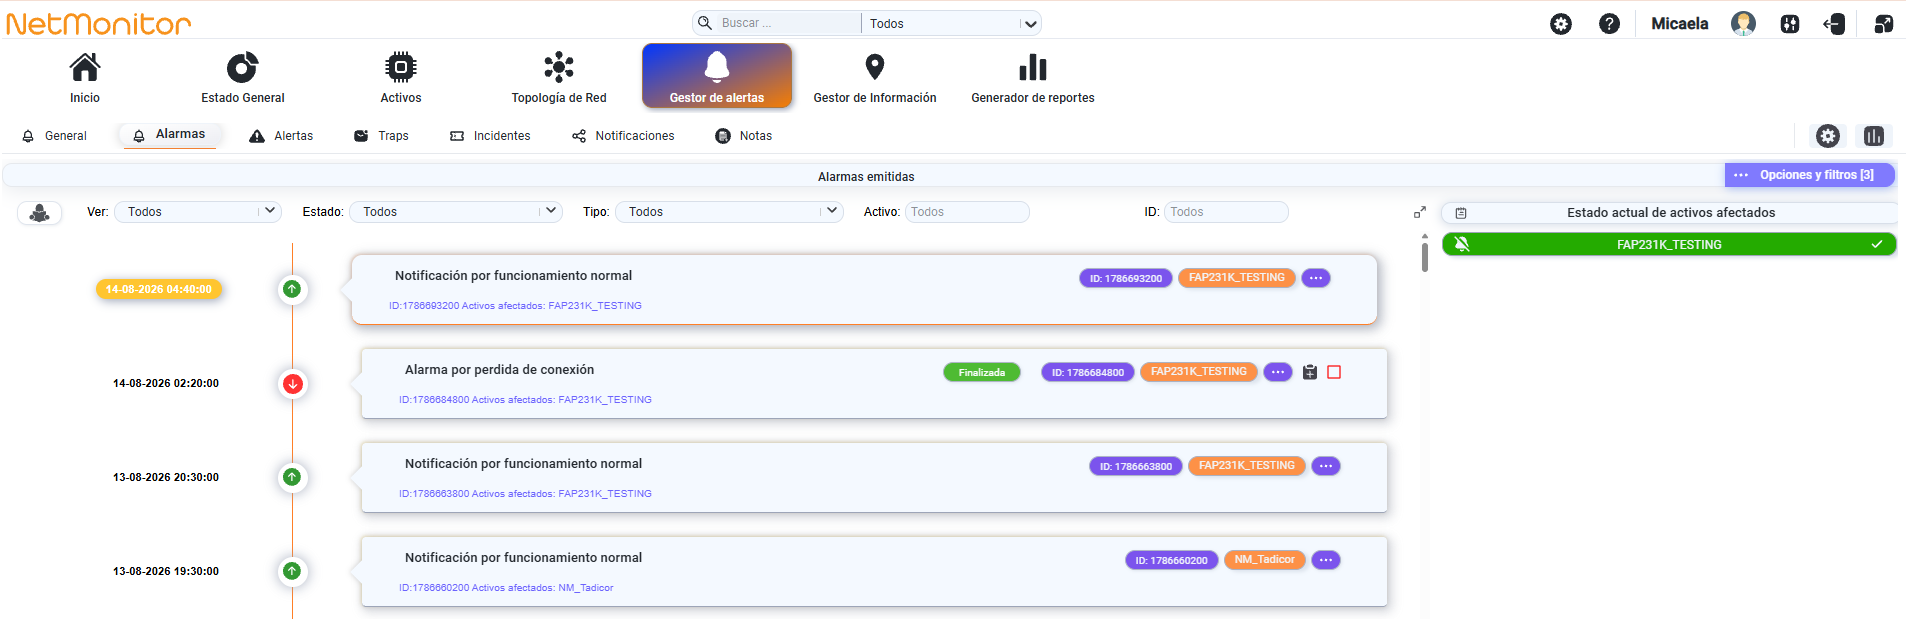Open the Inicio home section
Screen dimensions: 1906x619
[x=85, y=78]
